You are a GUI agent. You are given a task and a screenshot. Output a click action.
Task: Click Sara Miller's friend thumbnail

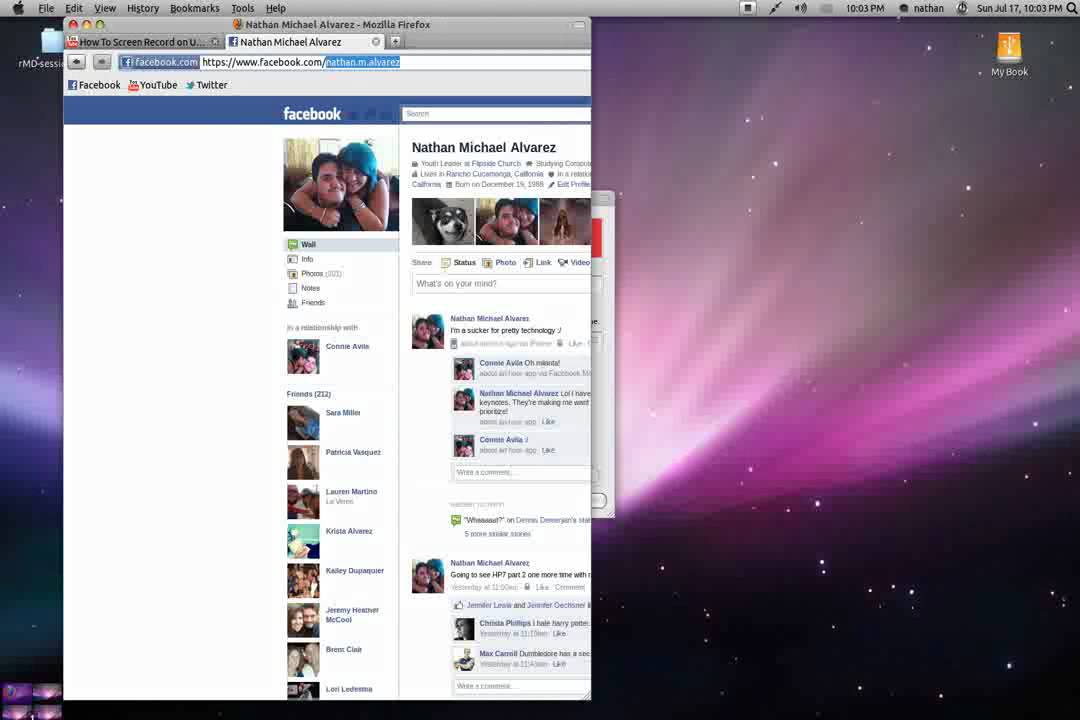click(x=303, y=423)
